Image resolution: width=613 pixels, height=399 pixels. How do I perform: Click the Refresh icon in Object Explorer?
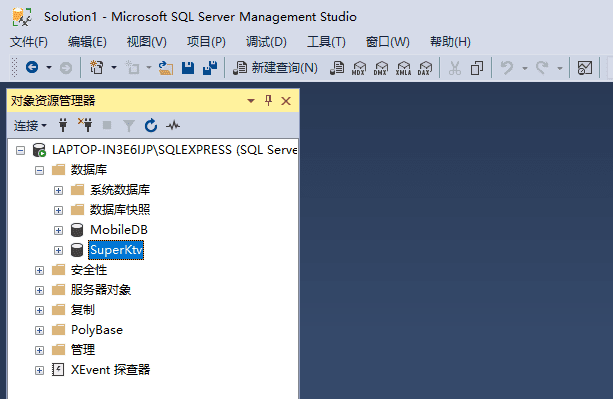[x=151, y=125]
